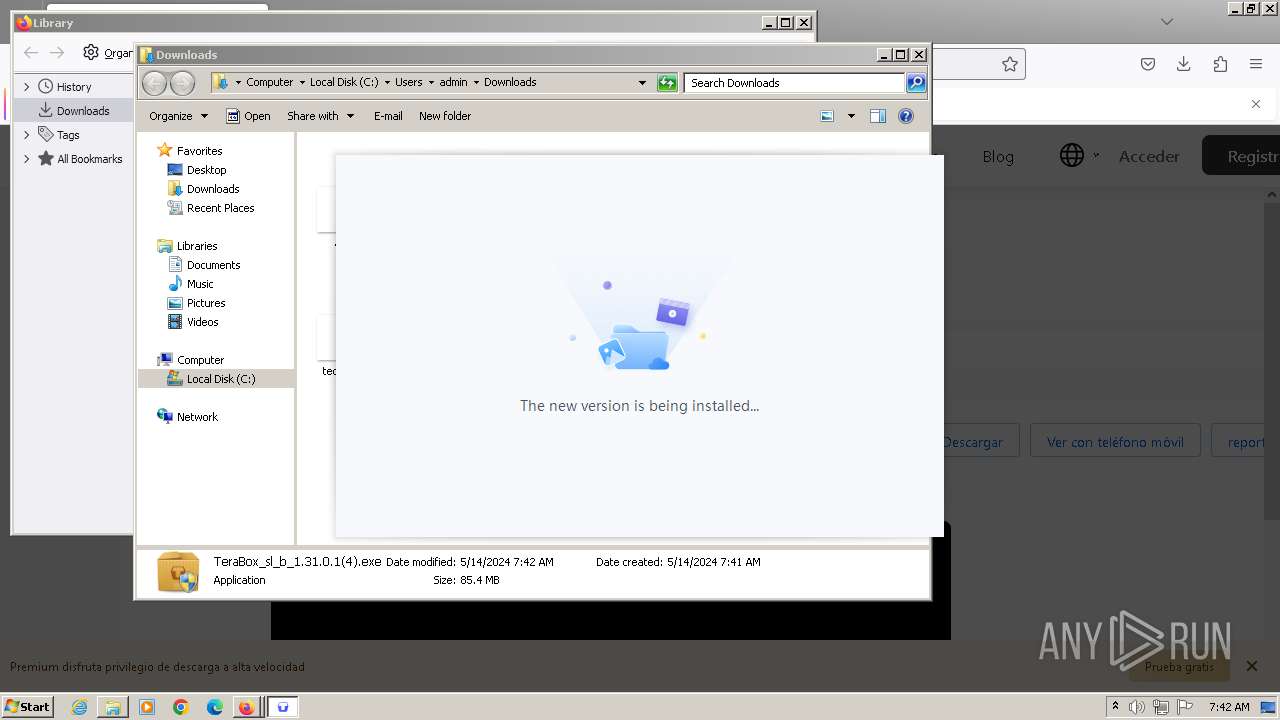
Task: Click the Firefox bookmark star icon
Action: (1010, 64)
